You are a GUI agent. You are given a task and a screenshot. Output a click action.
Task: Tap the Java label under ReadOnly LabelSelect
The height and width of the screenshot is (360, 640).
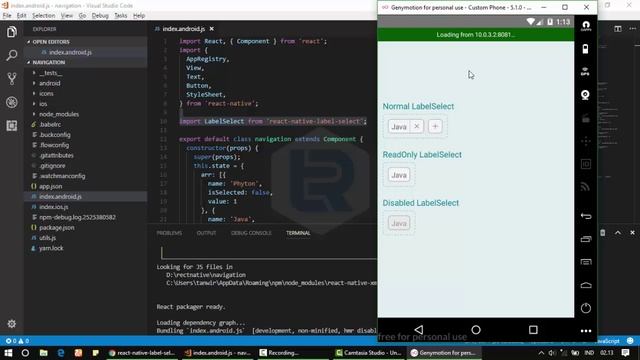[399, 175]
